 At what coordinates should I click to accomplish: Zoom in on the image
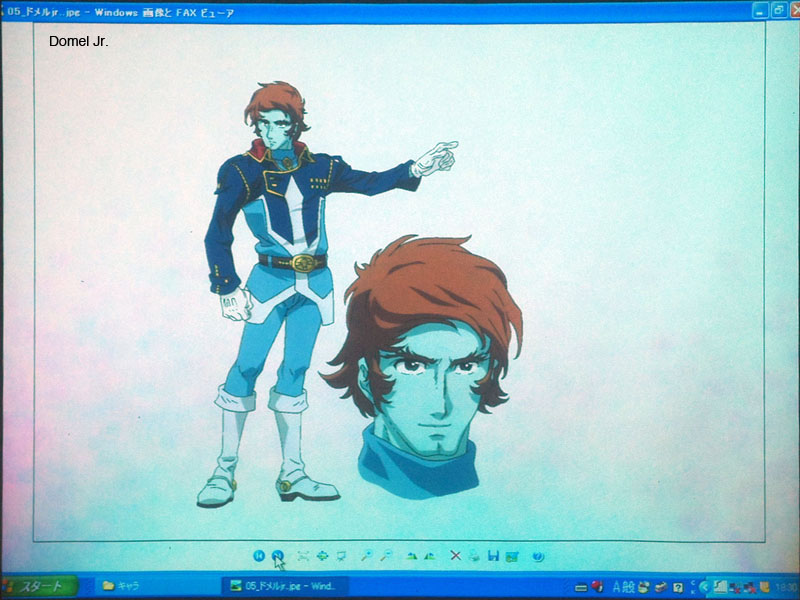click(366, 556)
